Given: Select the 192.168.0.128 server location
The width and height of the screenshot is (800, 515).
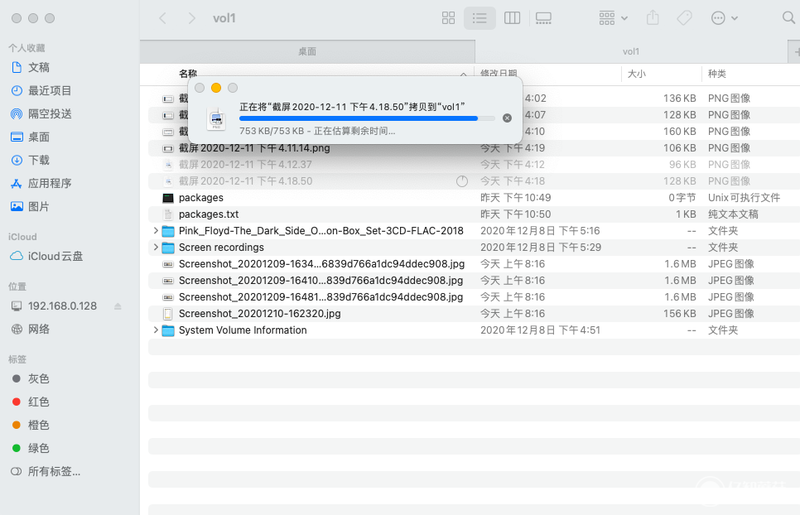Looking at the screenshot, I should point(62,306).
